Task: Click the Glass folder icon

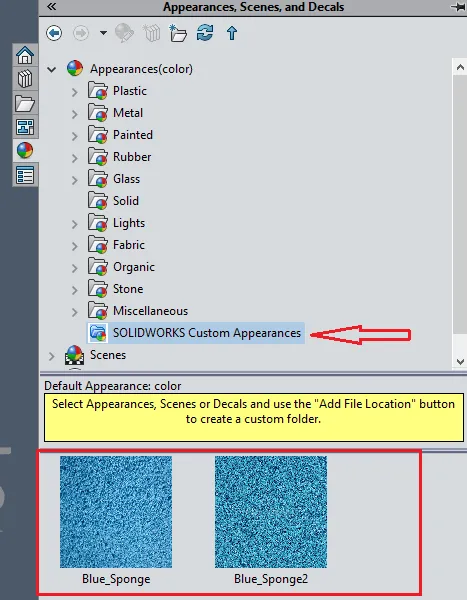Action: (98, 179)
